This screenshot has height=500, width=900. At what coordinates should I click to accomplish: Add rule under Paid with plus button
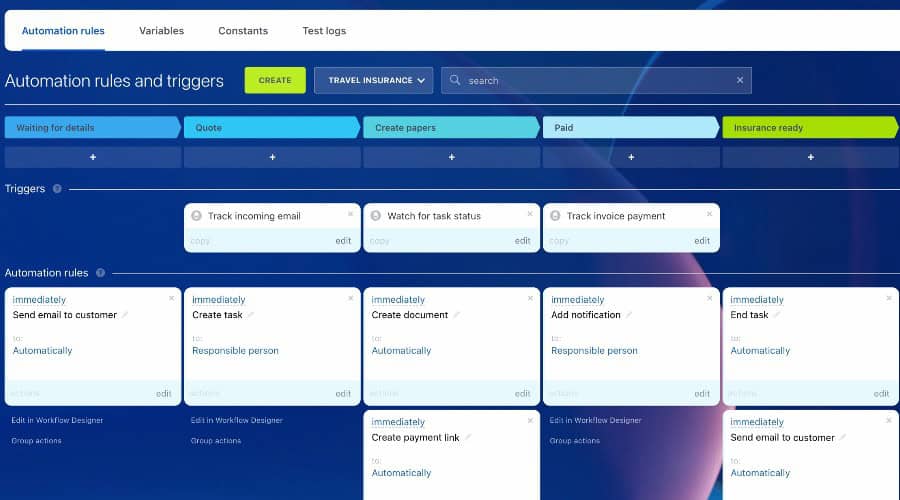click(x=631, y=157)
